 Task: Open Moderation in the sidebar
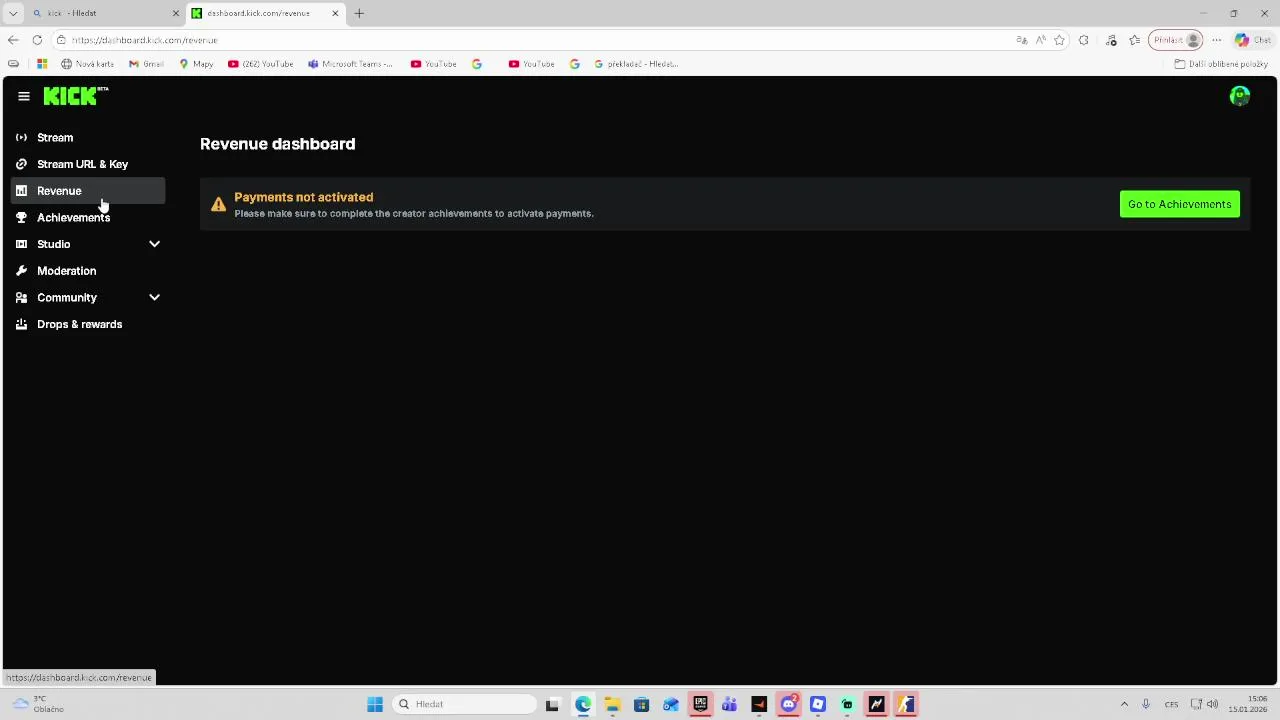pos(88,271)
